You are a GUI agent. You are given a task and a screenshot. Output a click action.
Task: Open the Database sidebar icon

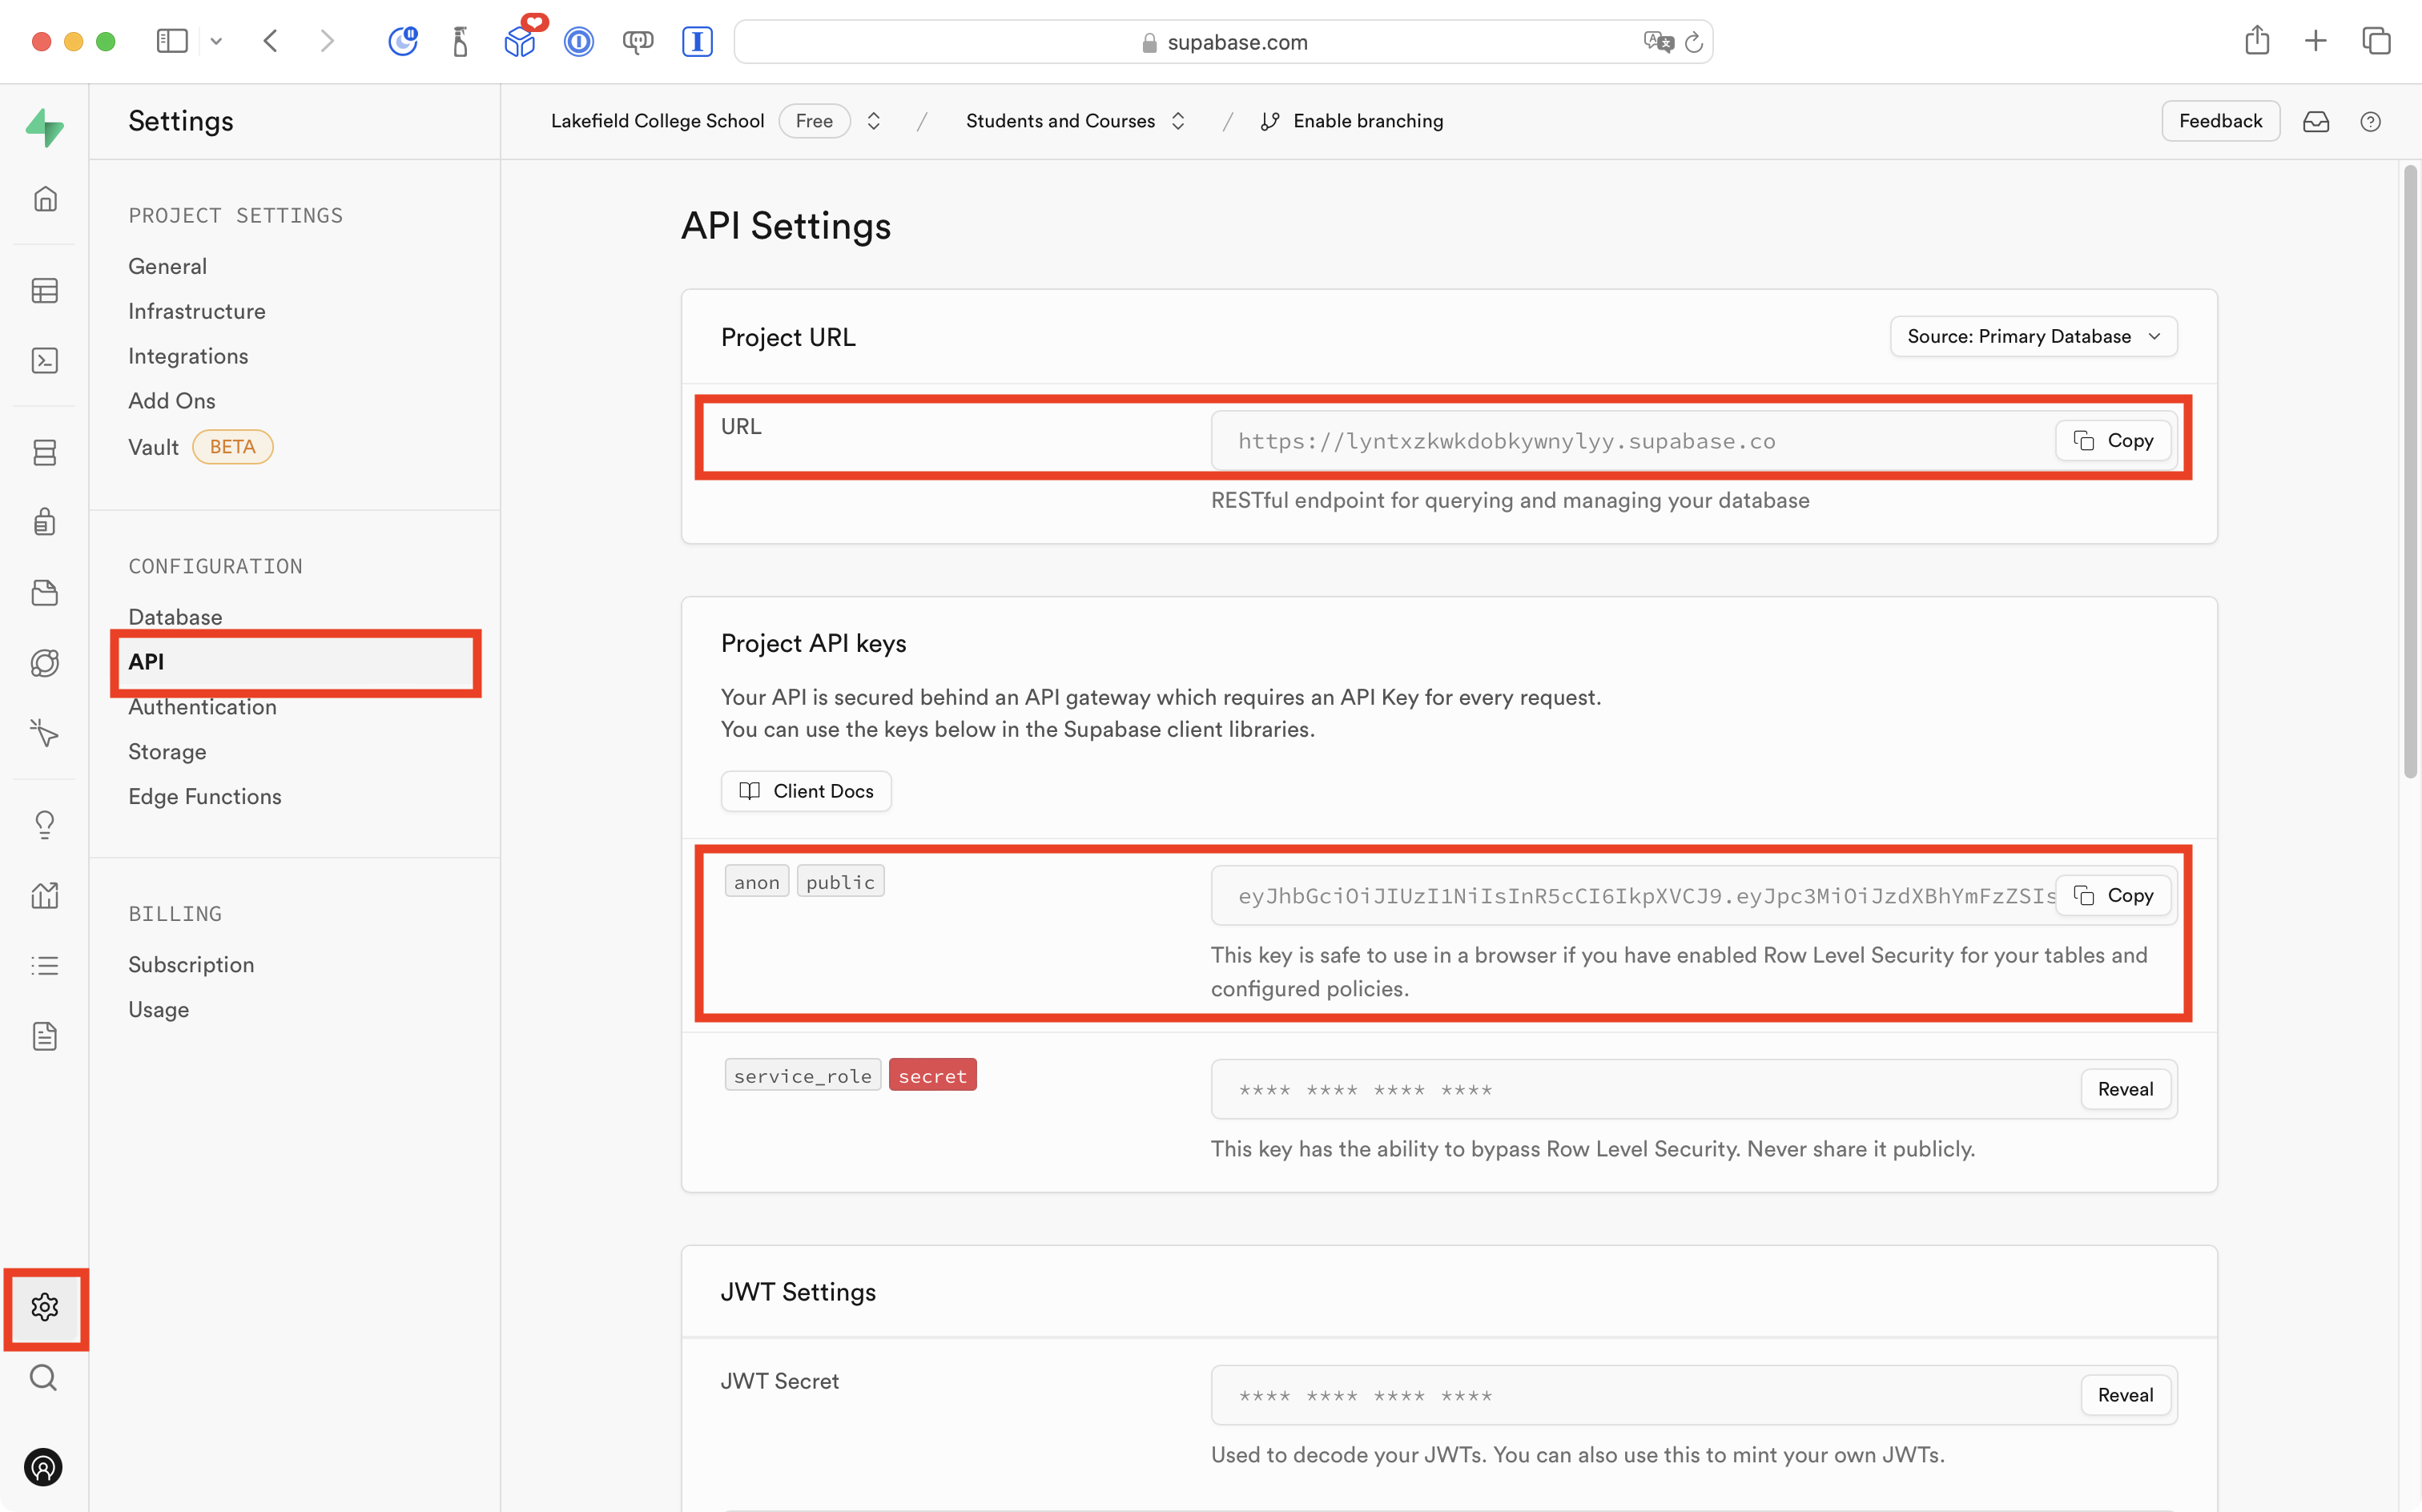click(x=45, y=452)
